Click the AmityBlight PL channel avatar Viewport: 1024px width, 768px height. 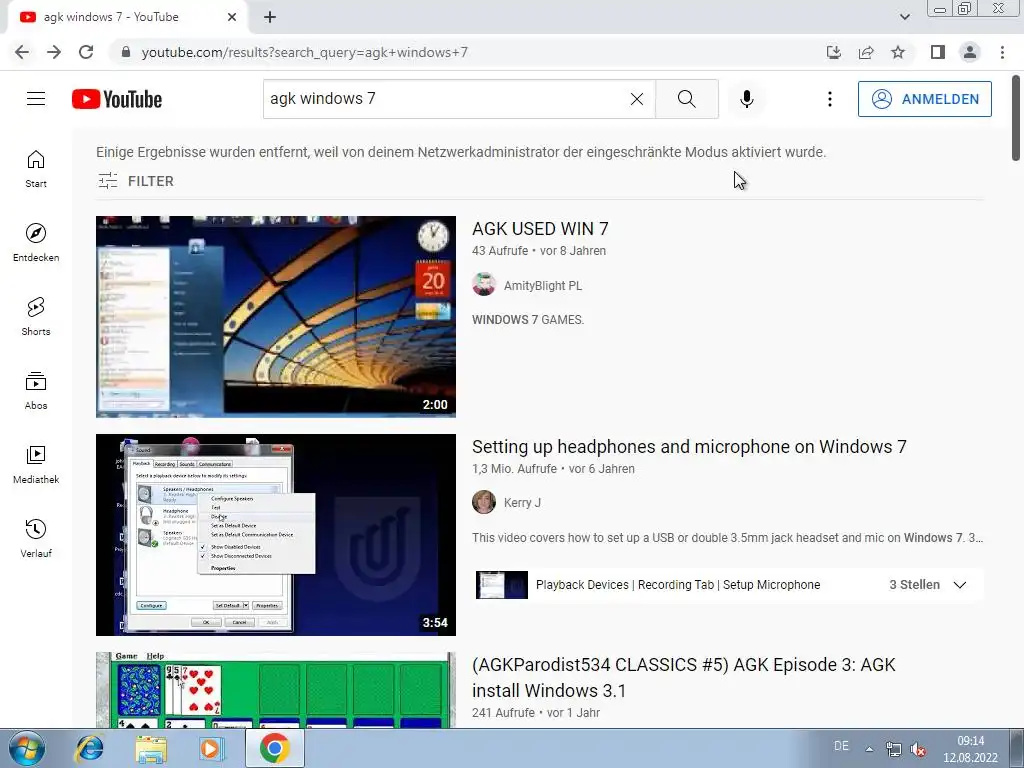[484, 285]
